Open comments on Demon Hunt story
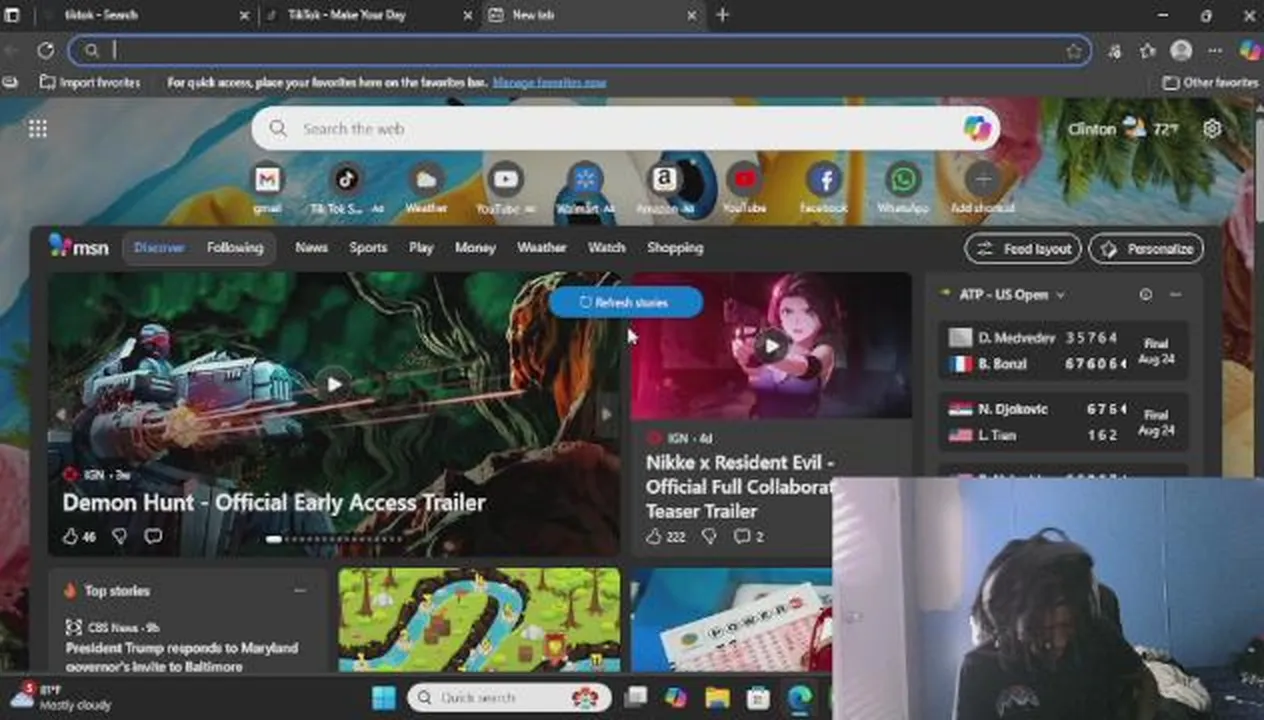1264x720 pixels. [x=153, y=537]
